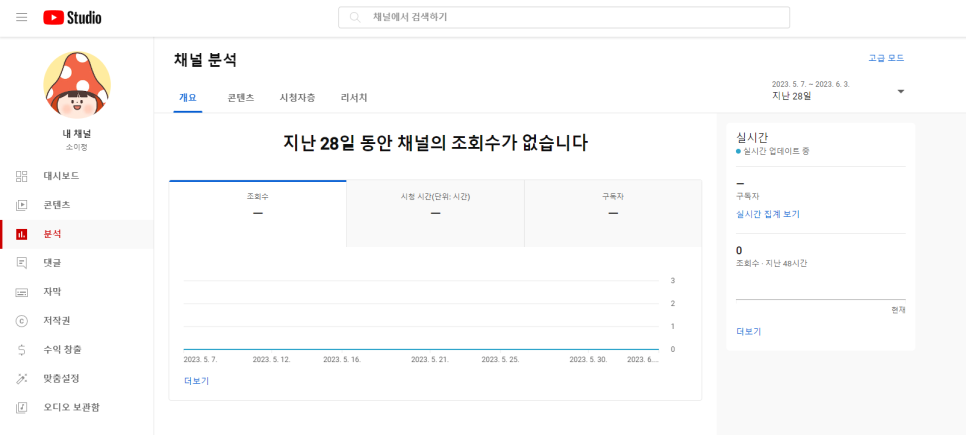Open the 자막 subtitles icon
This screenshot has width=966, height=435.
tap(21, 292)
